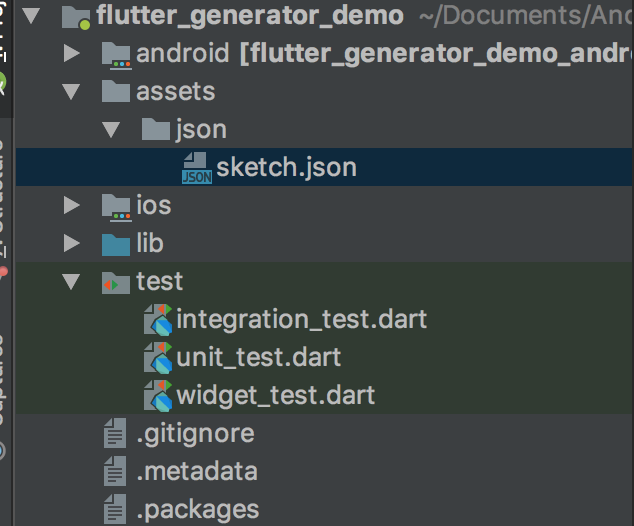This screenshot has height=526, width=634.
Task: Select the .packages file
Action: [x=198, y=509]
